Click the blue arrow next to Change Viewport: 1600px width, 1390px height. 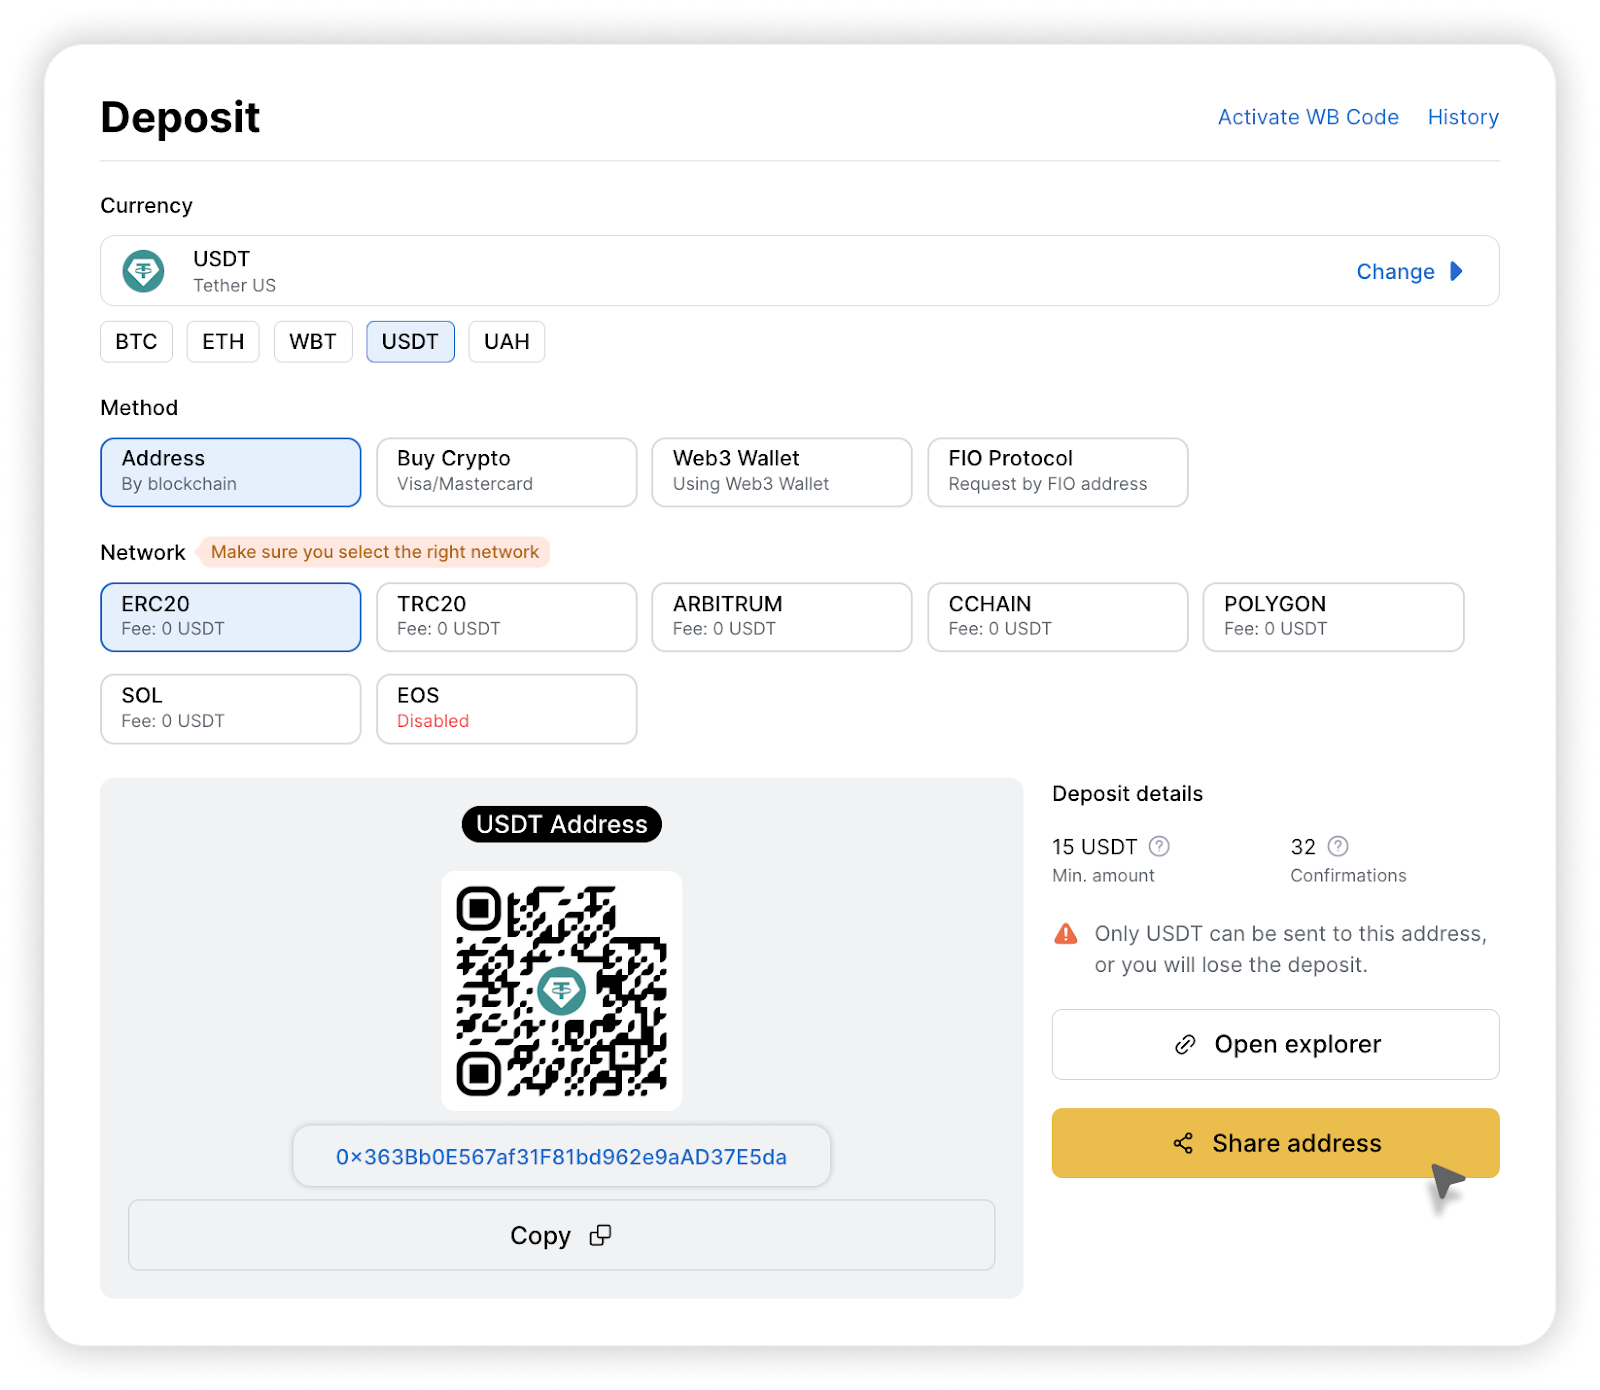pos(1456,271)
